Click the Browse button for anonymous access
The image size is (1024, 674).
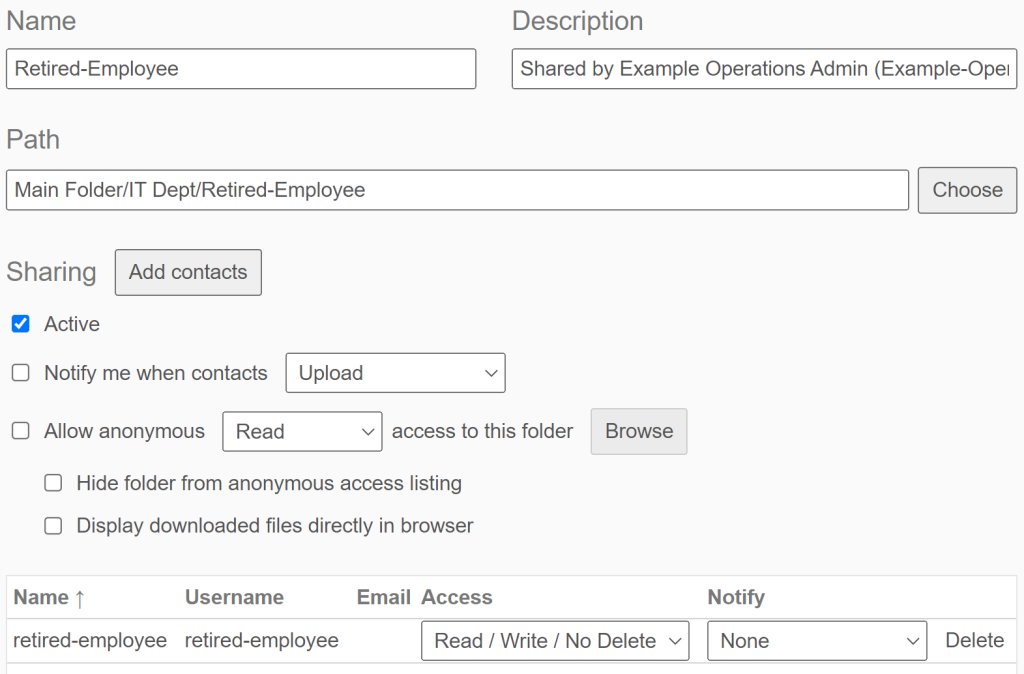pos(638,431)
